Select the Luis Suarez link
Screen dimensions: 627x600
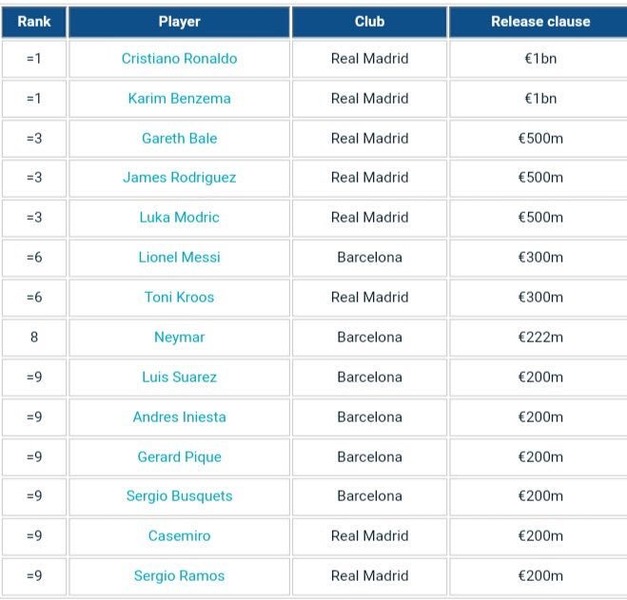pos(179,377)
